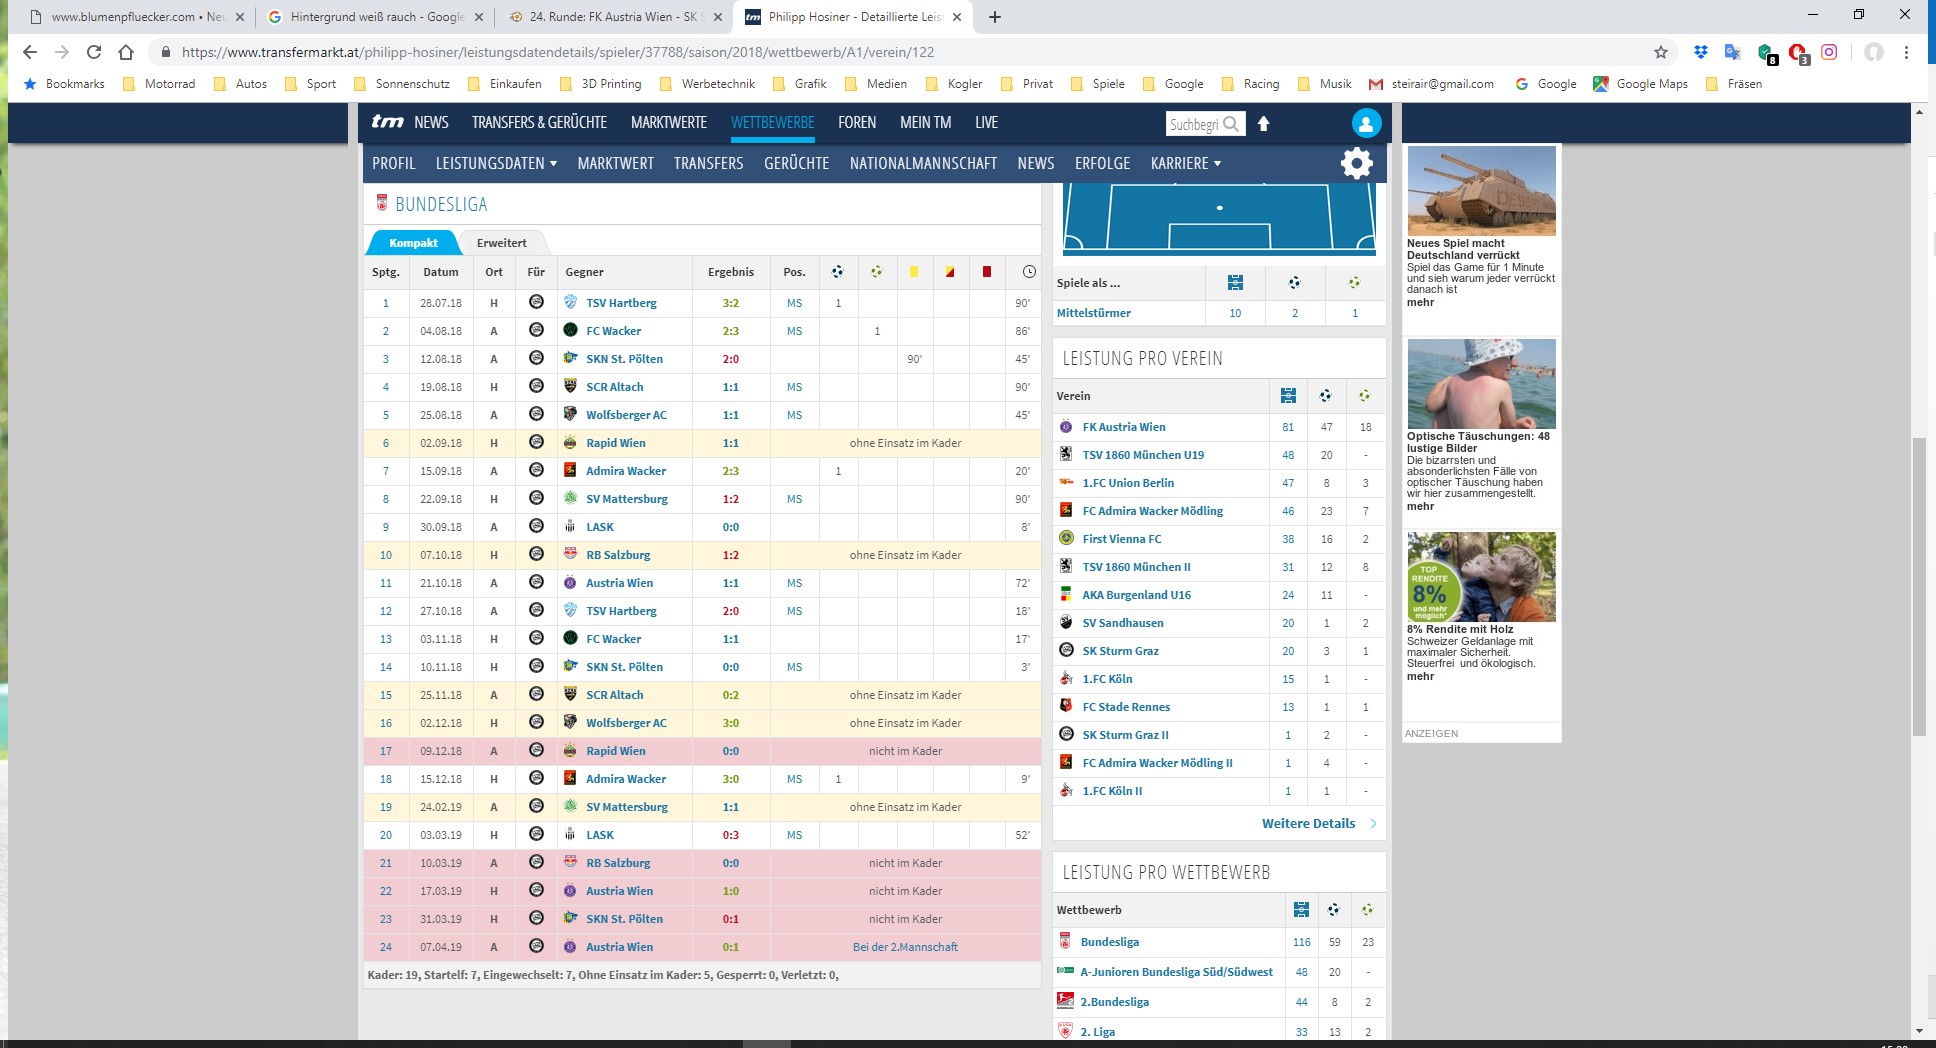
Task: Open 1.FC Union Berlin club link
Action: point(1129,483)
